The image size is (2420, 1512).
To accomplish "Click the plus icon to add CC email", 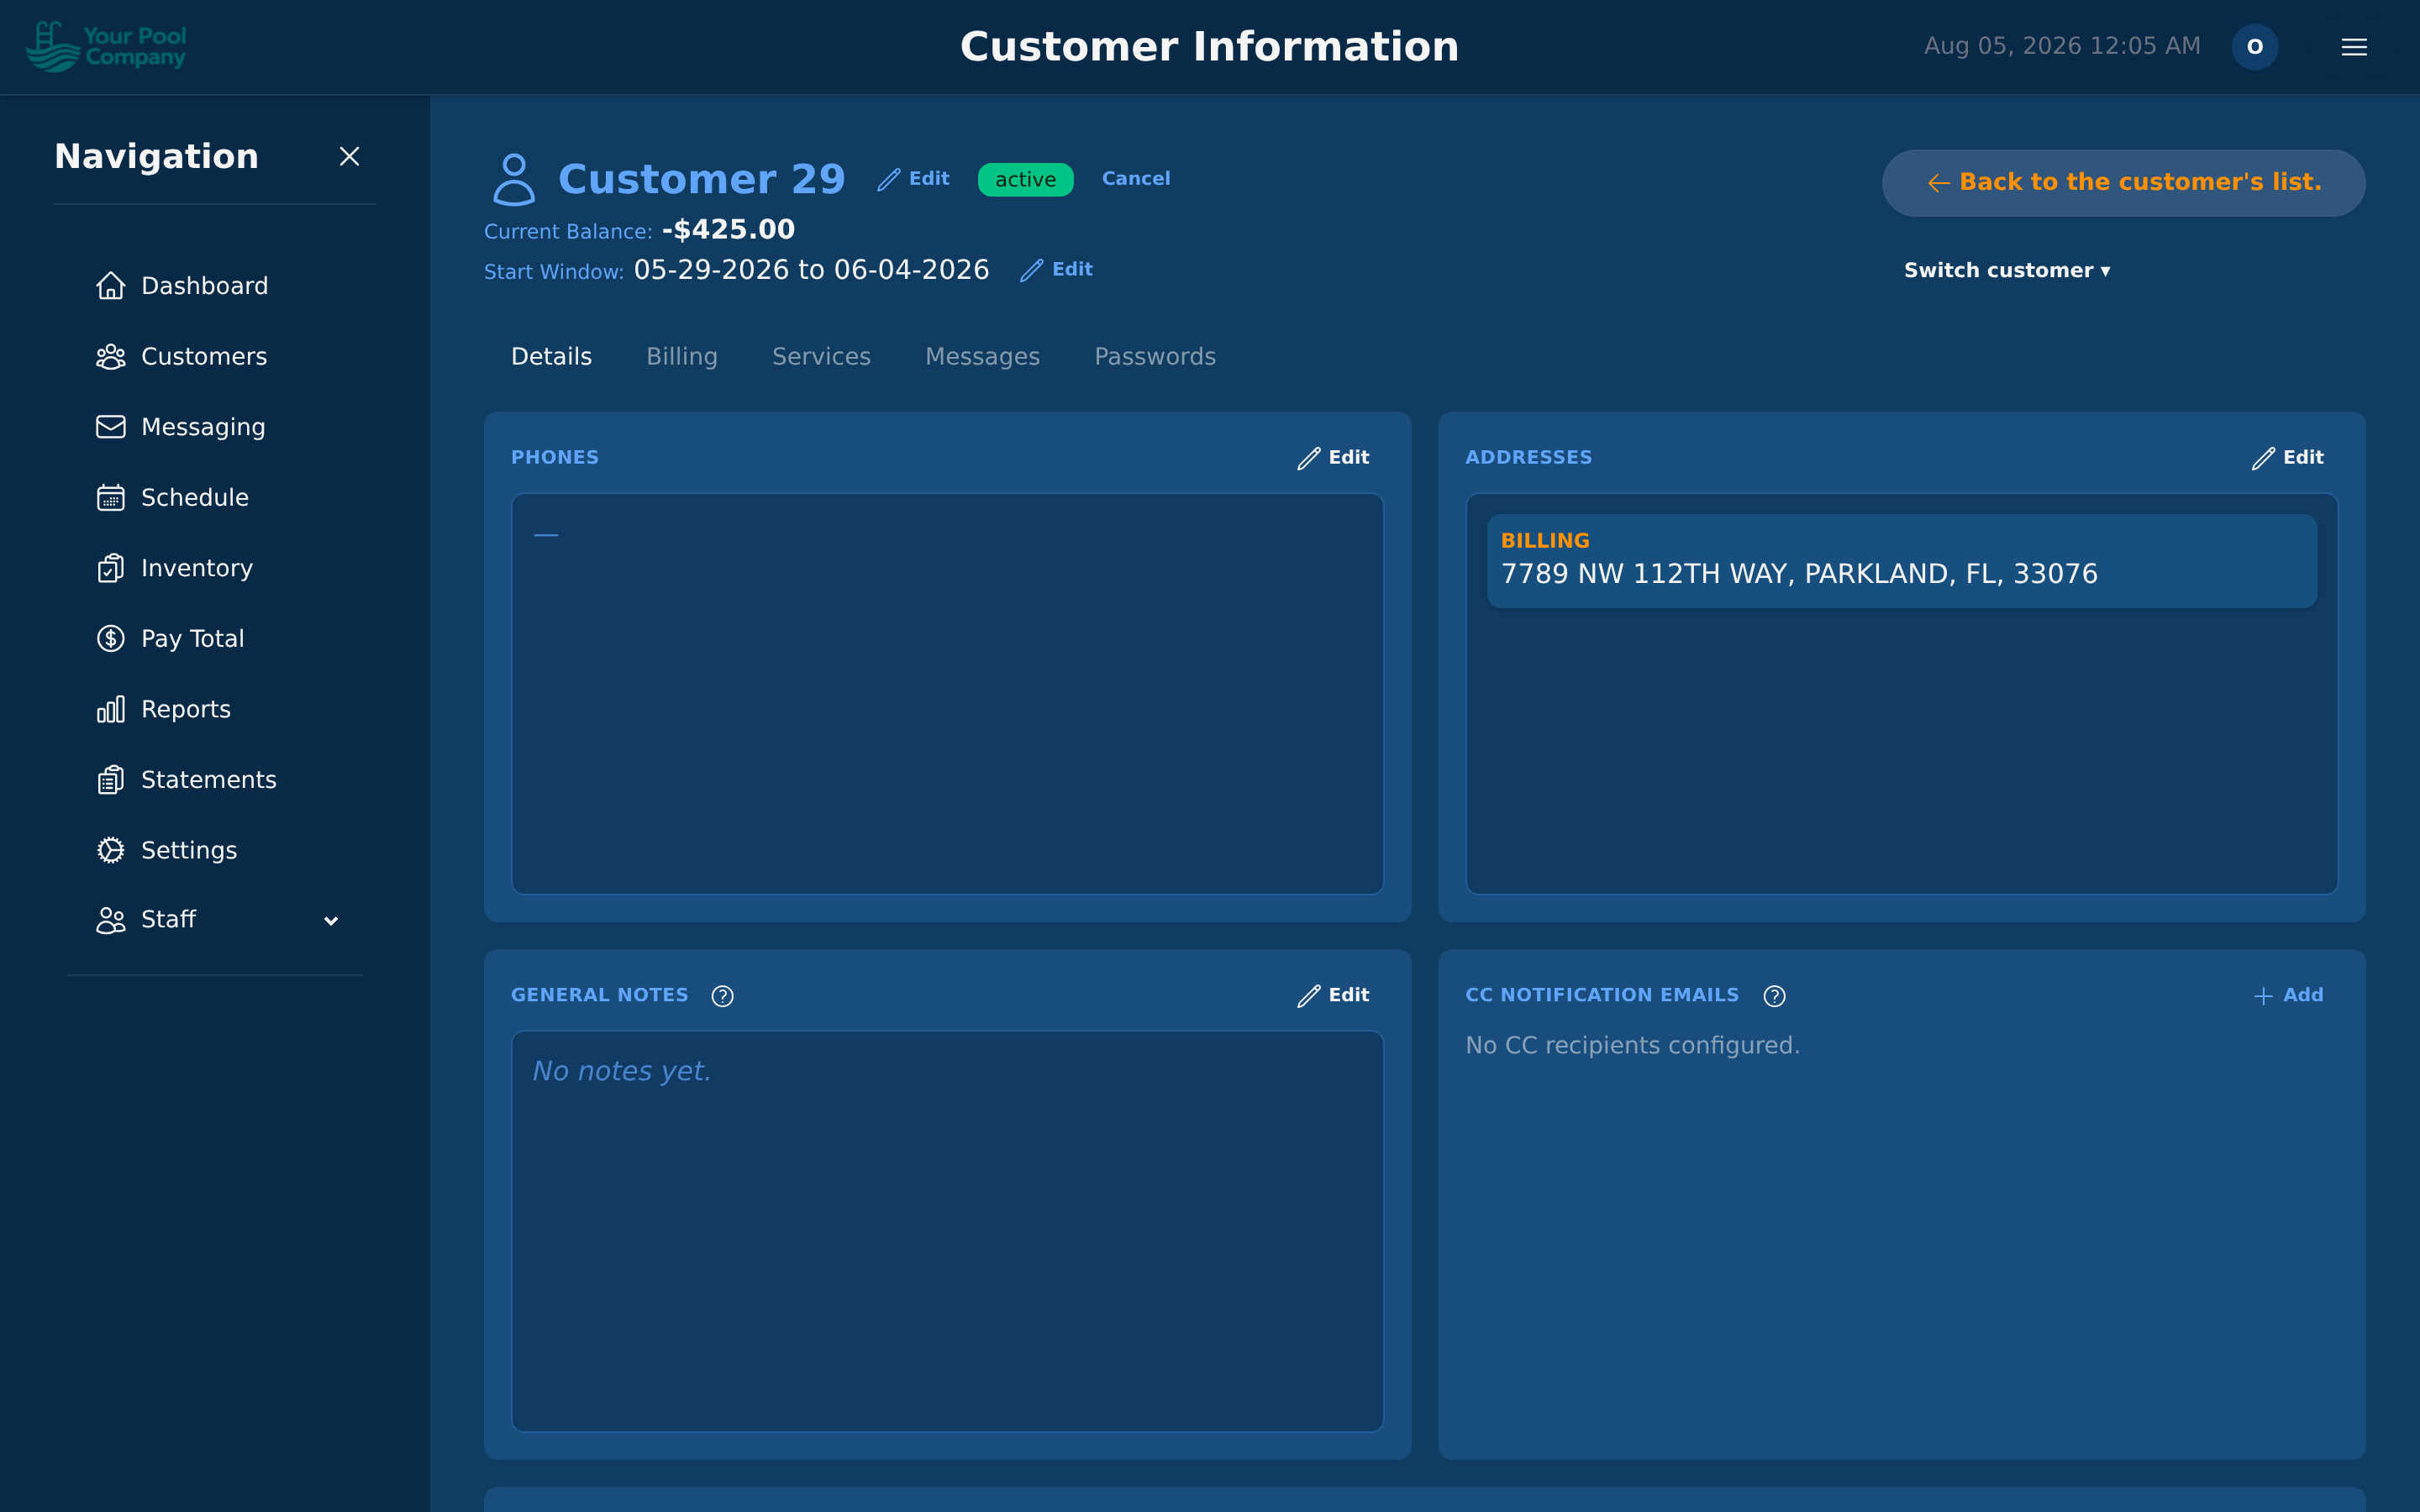I will point(2263,996).
